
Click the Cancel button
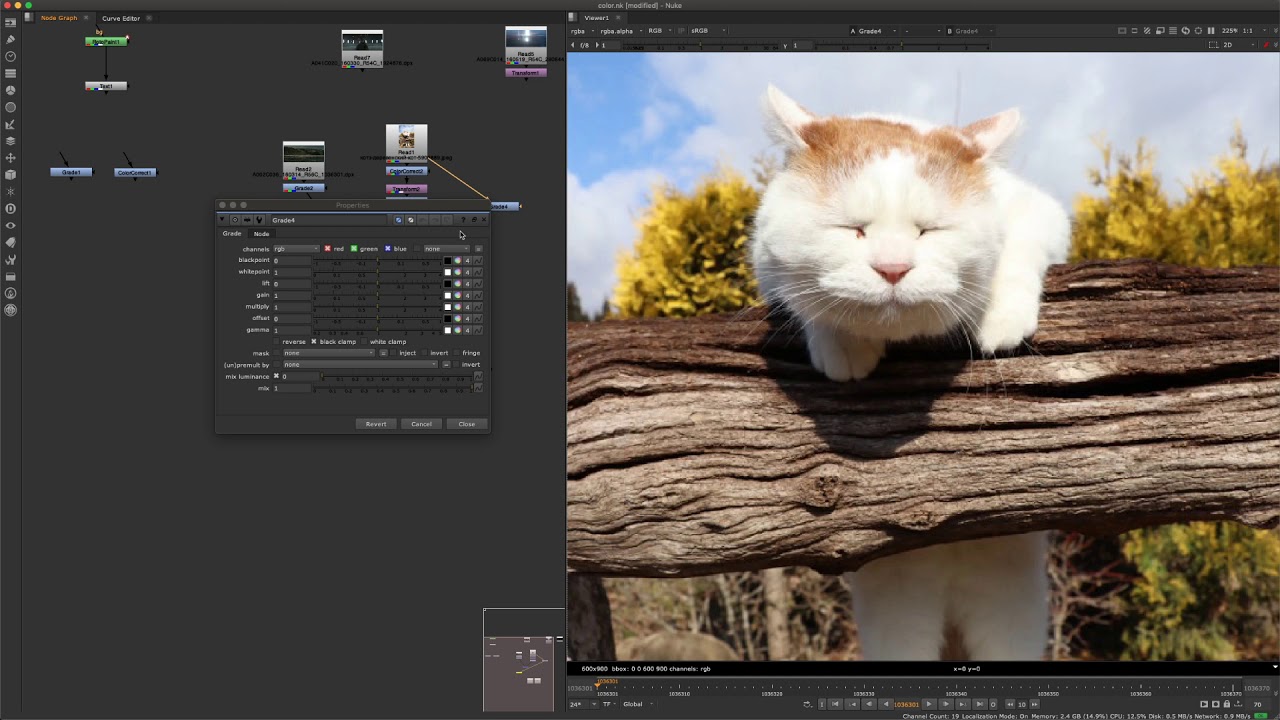(x=421, y=424)
